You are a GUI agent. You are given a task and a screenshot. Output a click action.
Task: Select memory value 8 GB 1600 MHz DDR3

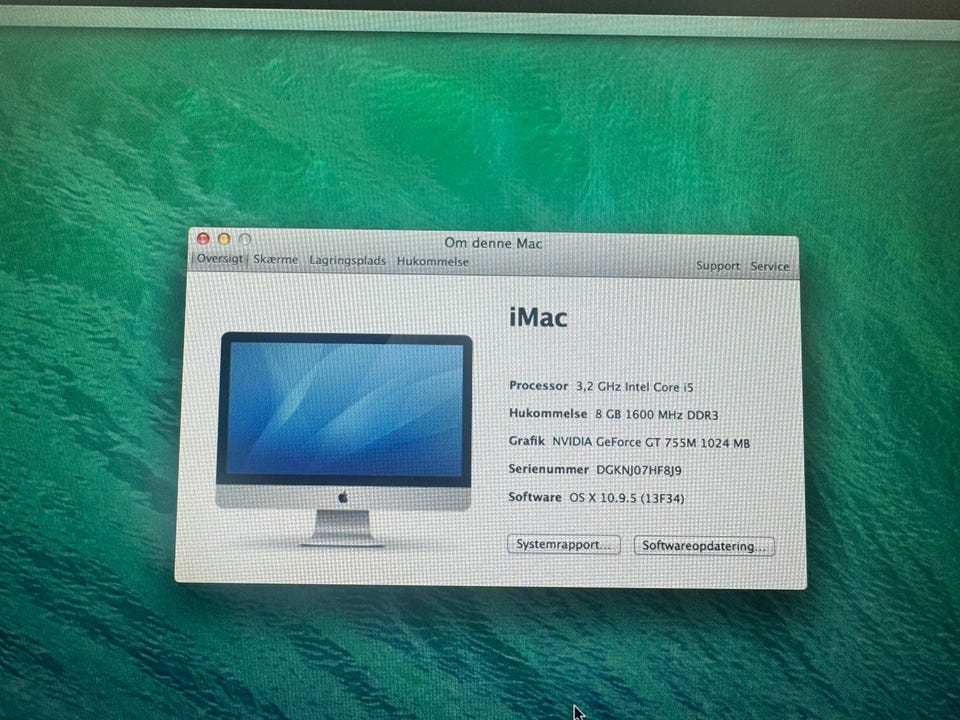(x=656, y=414)
